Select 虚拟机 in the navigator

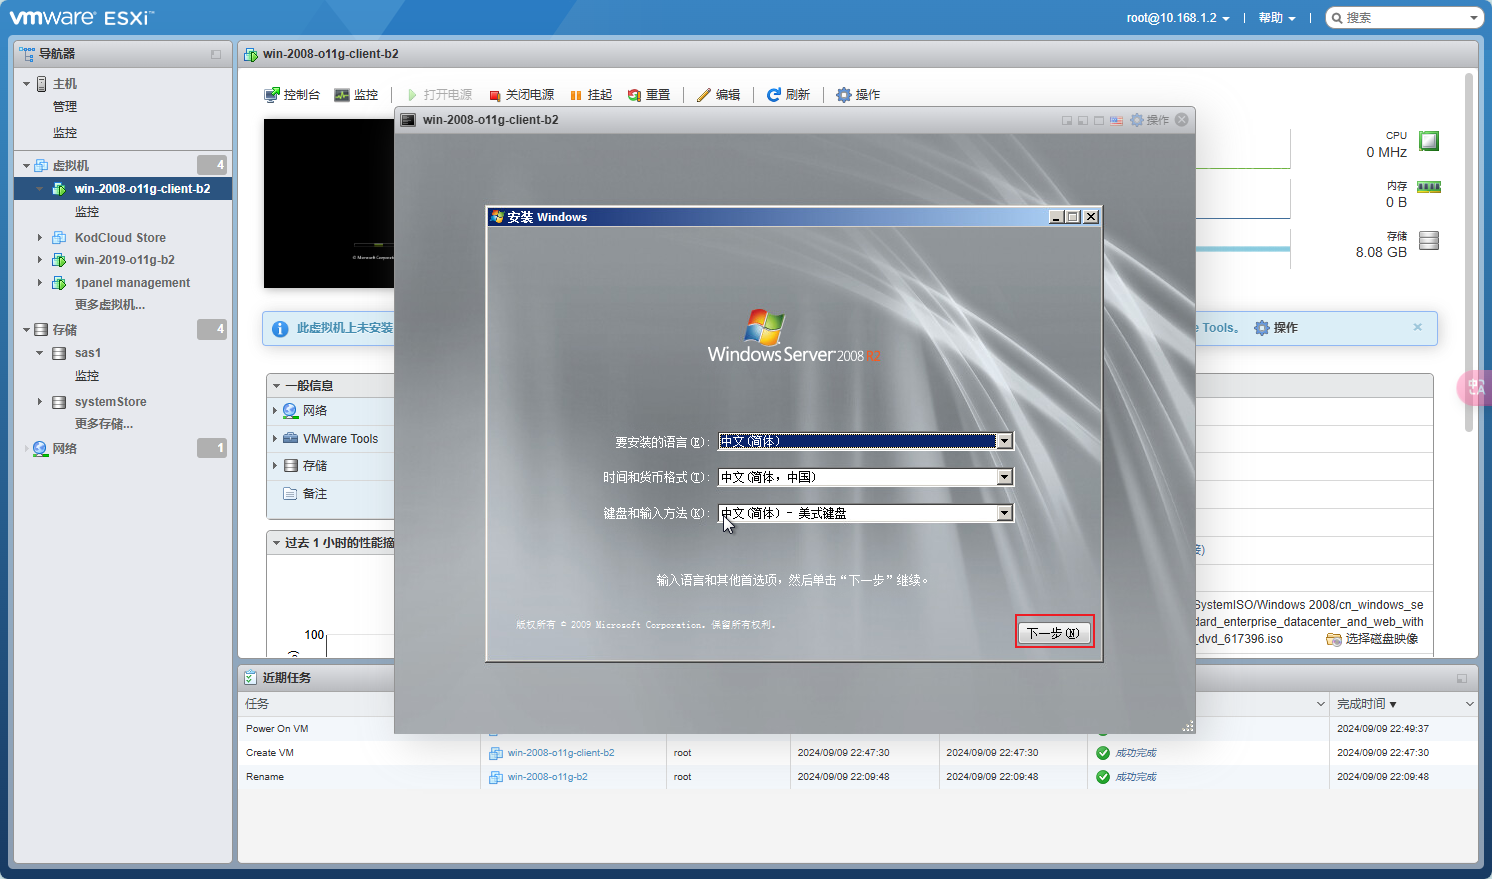click(x=71, y=166)
